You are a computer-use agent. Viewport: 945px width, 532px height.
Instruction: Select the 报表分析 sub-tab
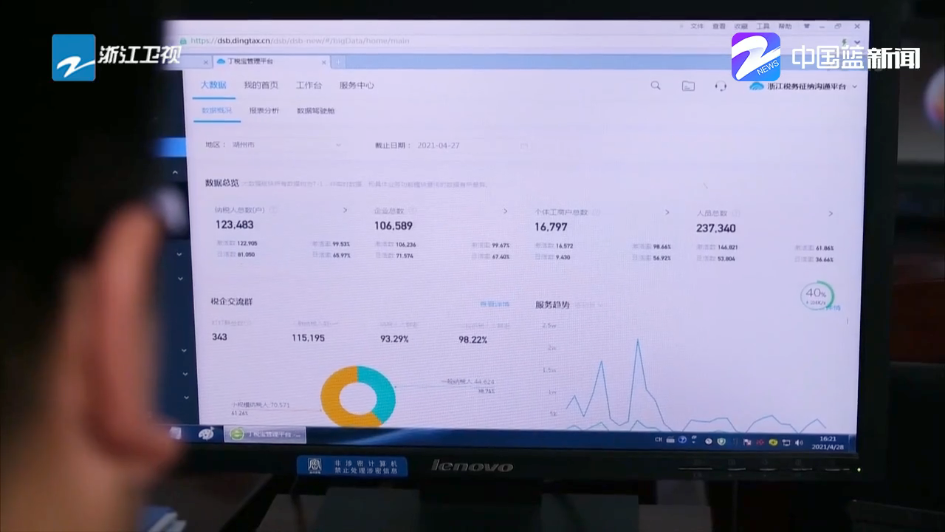tap(264, 111)
